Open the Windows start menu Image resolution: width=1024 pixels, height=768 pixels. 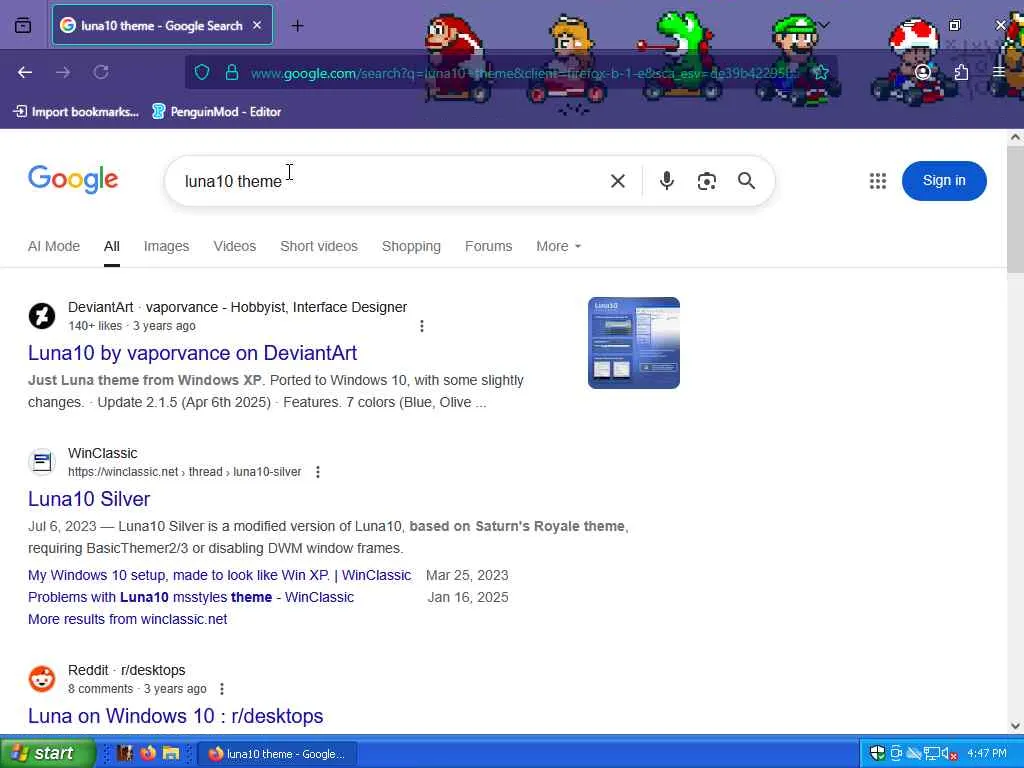tap(46, 753)
